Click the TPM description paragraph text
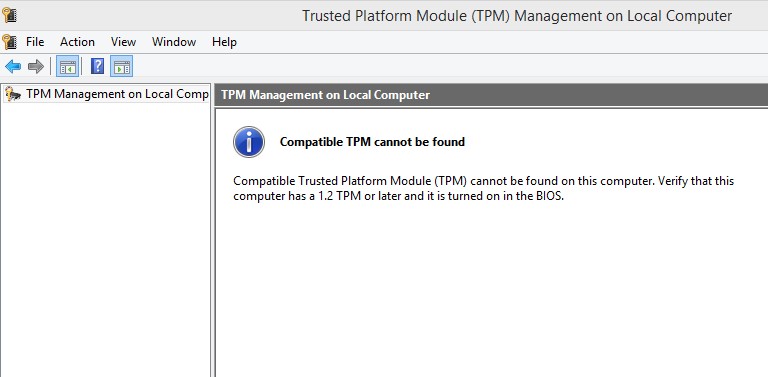The image size is (768, 377). click(x=483, y=188)
